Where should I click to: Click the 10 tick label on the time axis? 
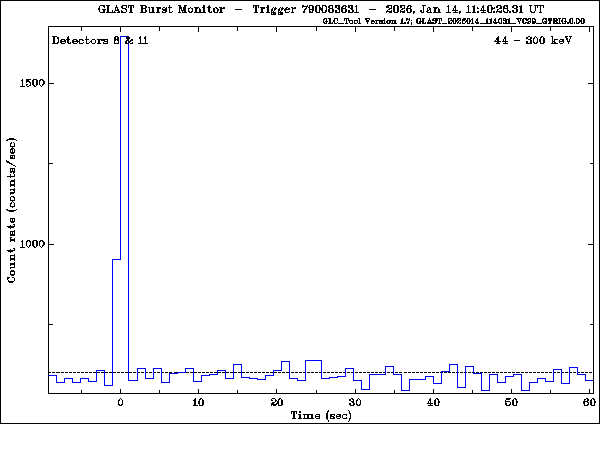(x=198, y=403)
